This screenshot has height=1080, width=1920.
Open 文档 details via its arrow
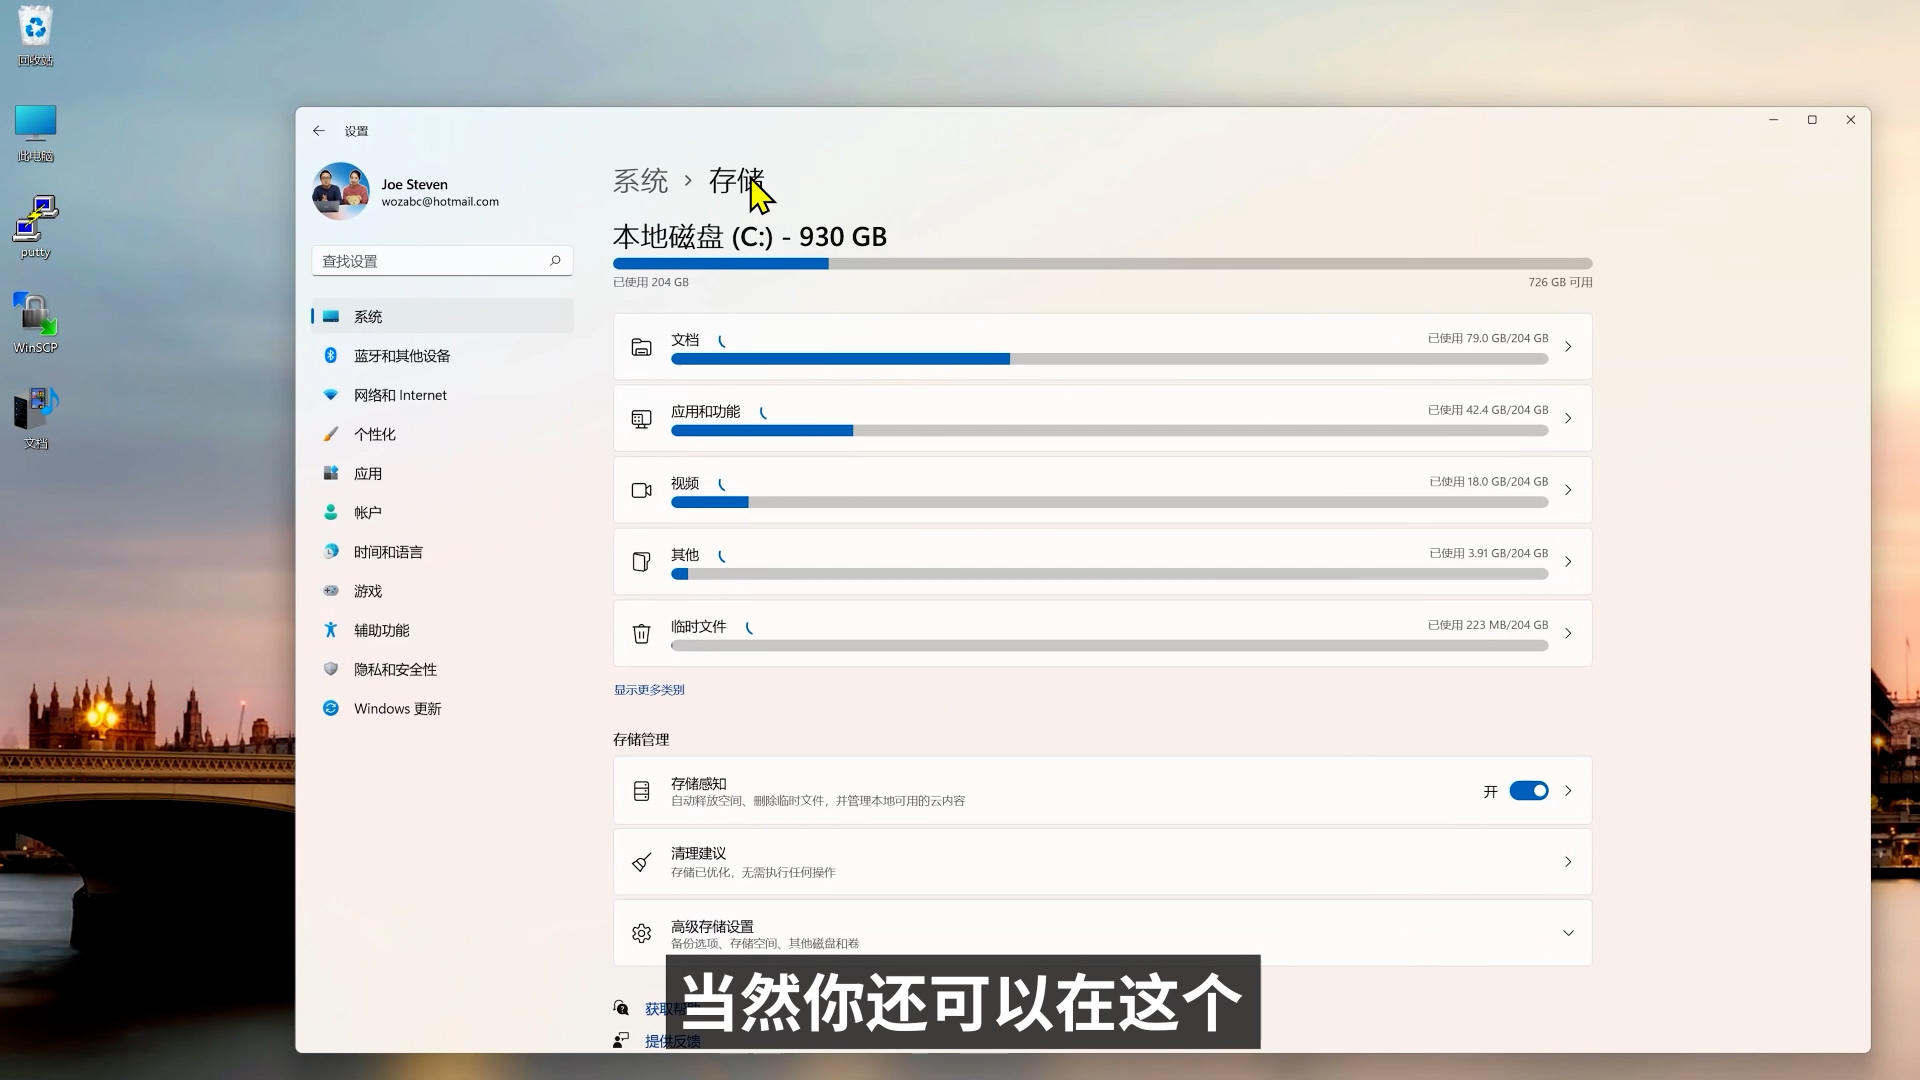pyautogui.click(x=1568, y=346)
